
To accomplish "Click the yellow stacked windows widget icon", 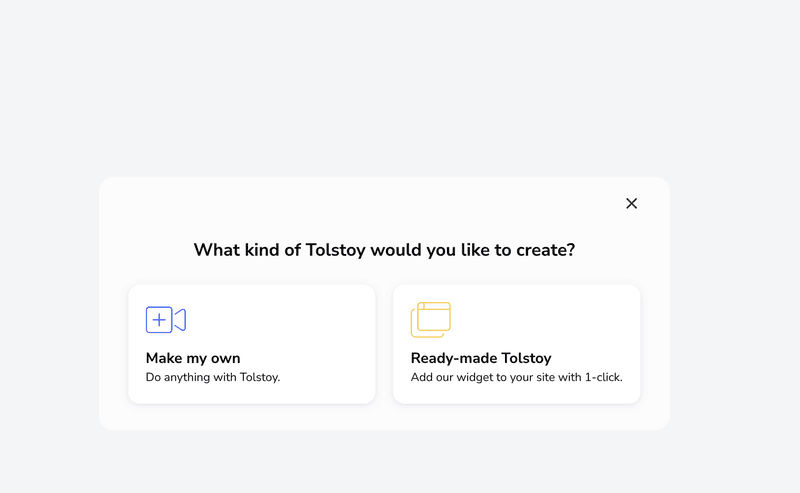I will (430, 320).
